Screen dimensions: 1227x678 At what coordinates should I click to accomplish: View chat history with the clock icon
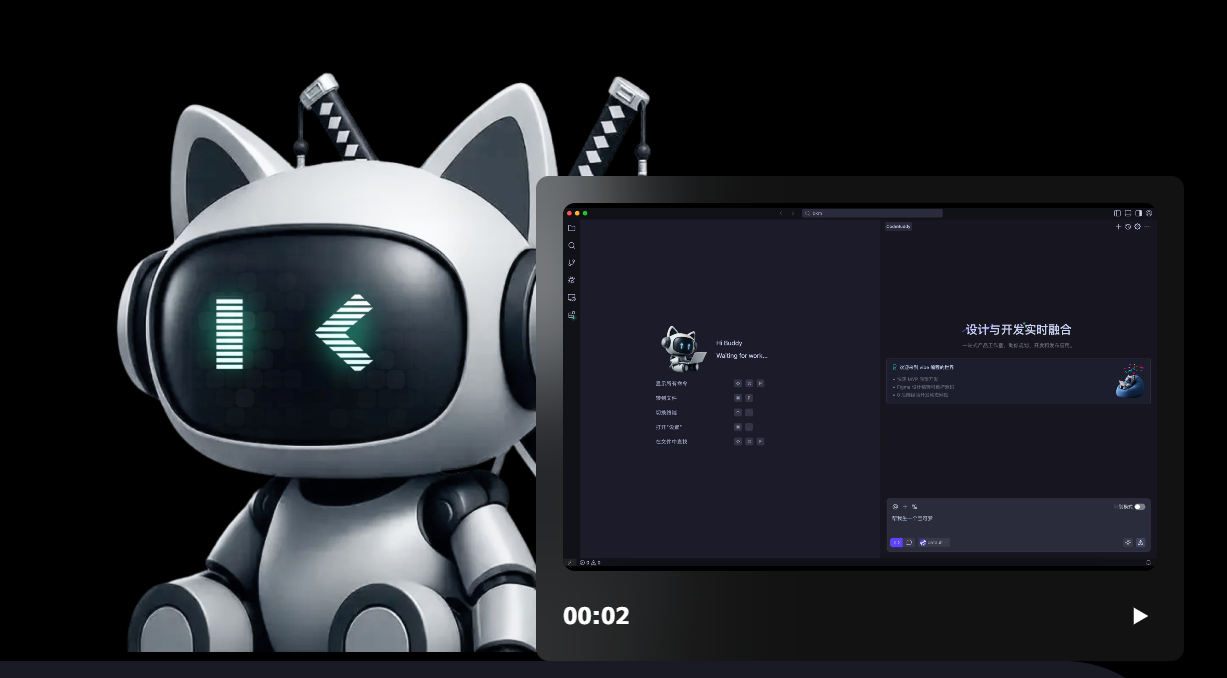click(1128, 227)
